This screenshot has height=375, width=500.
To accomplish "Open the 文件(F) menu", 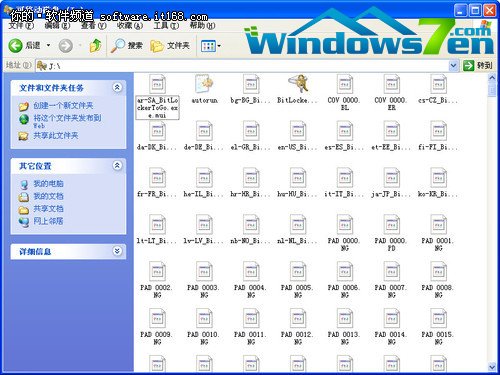I will (21, 26).
